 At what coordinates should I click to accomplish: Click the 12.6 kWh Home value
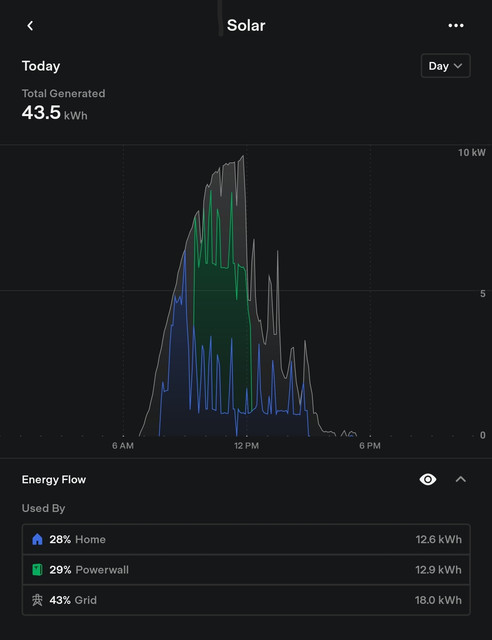point(439,540)
